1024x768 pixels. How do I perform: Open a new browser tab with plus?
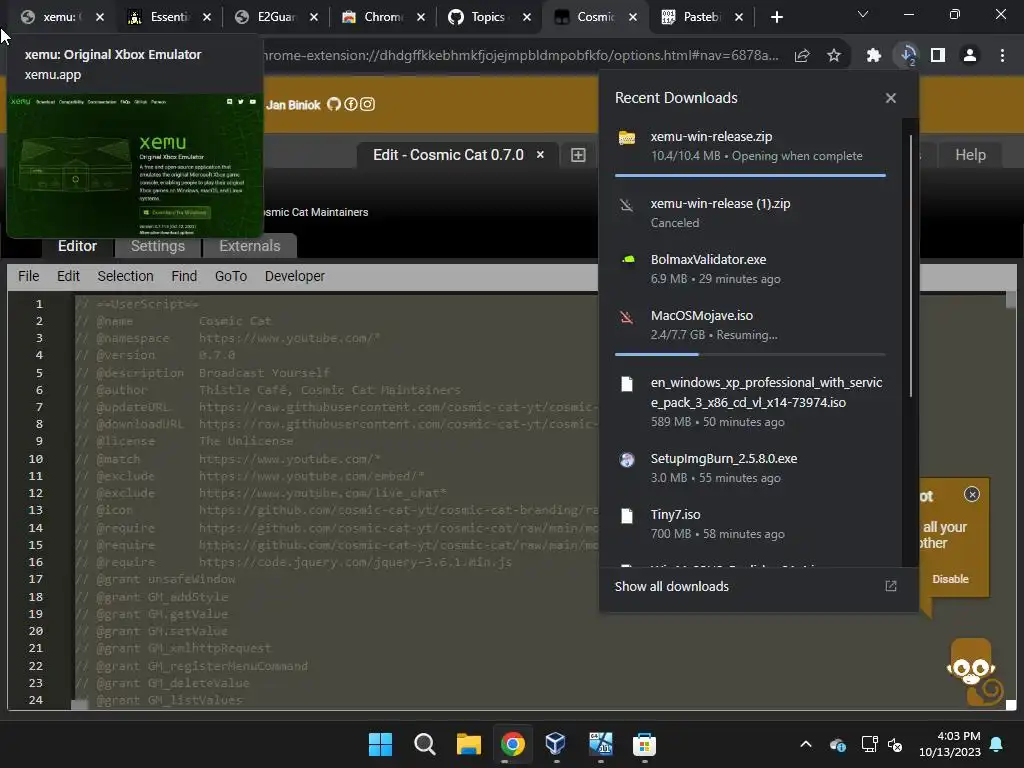[776, 17]
